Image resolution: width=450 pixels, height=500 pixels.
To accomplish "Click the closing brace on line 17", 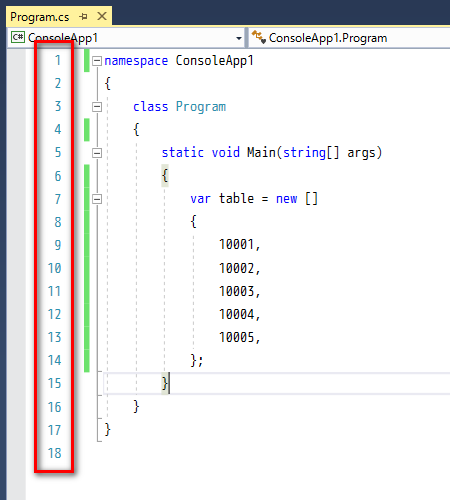I will pyautogui.click(x=107, y=430).
